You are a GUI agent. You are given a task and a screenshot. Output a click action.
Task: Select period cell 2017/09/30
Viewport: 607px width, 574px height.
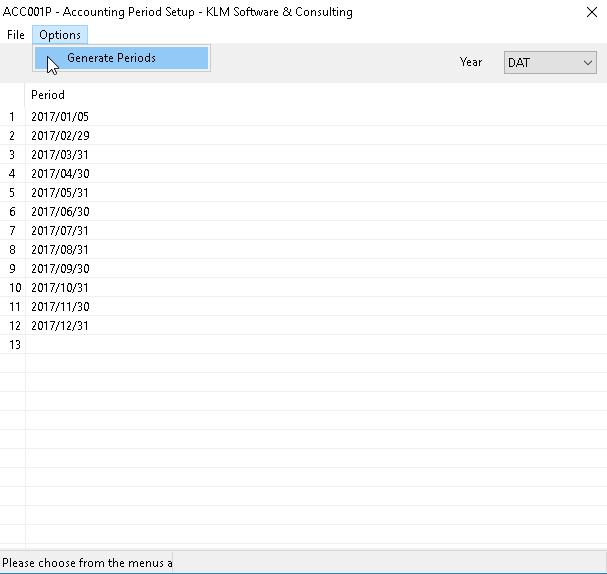[x=316, y=268]
